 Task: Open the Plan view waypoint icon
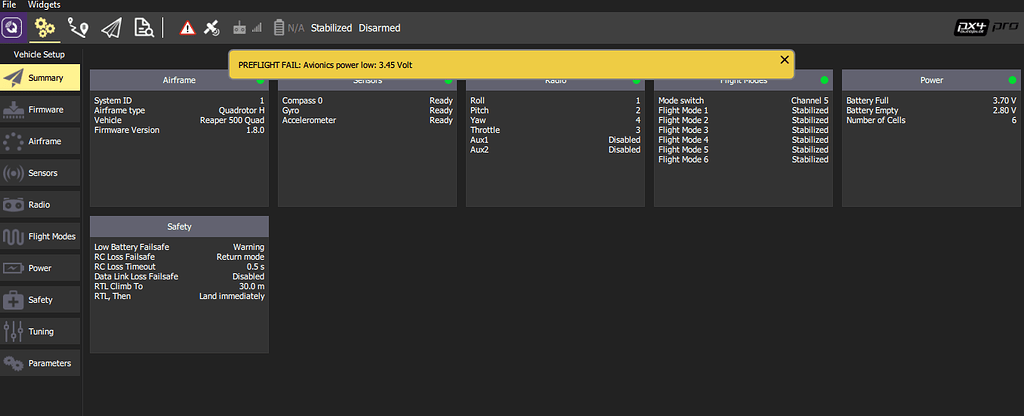point(77,27)
